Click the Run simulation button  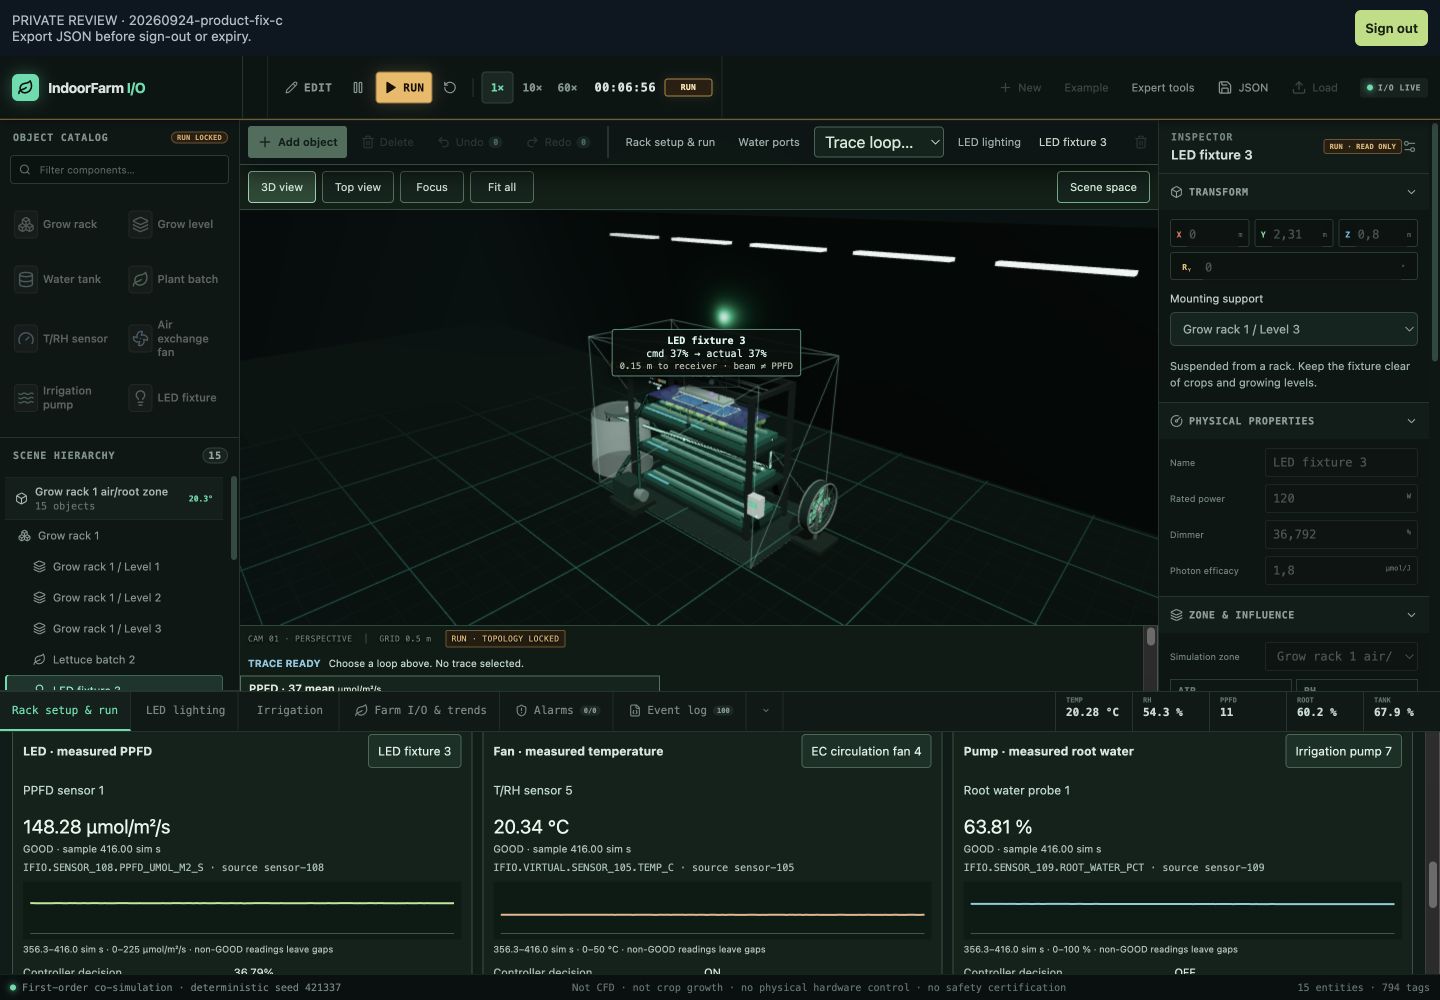[404, 88]
